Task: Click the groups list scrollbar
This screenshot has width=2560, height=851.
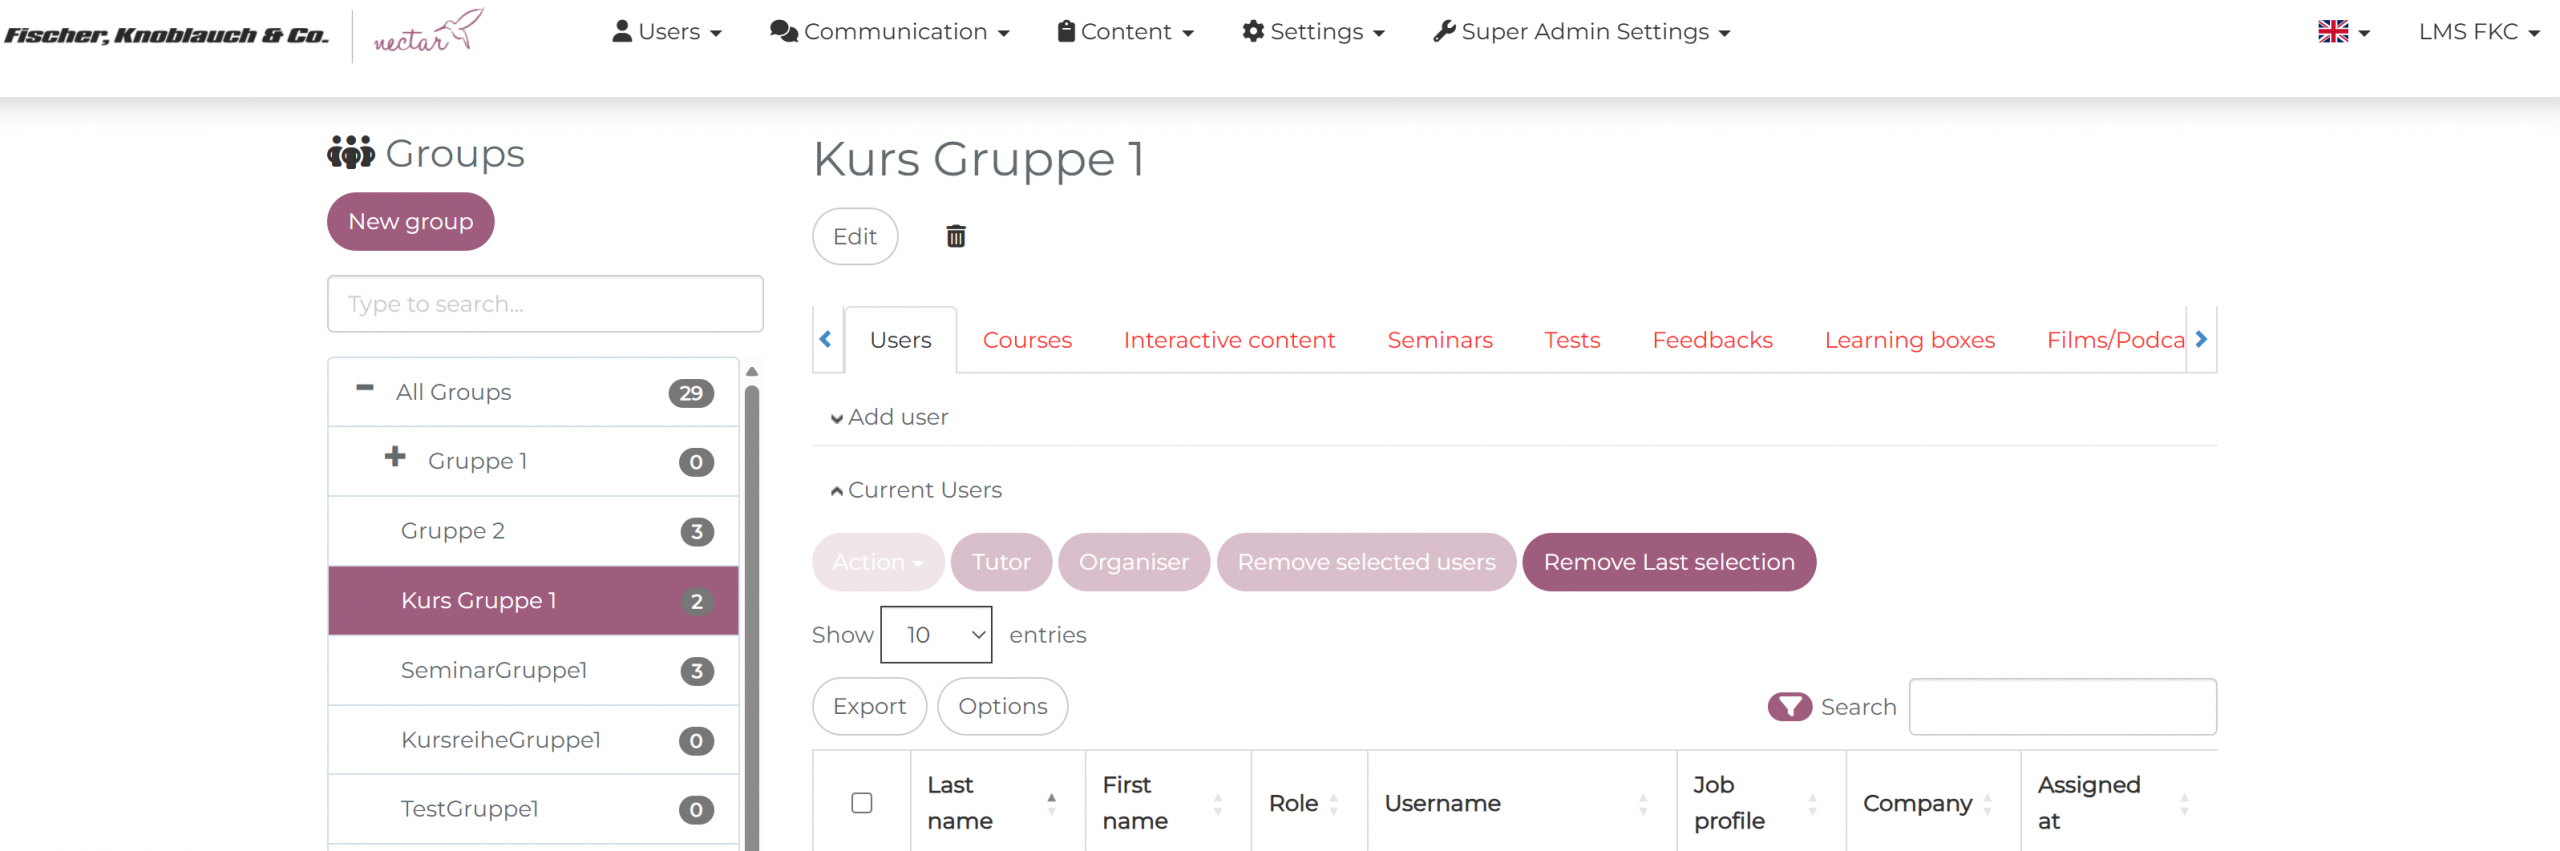Action: point(752,600)
